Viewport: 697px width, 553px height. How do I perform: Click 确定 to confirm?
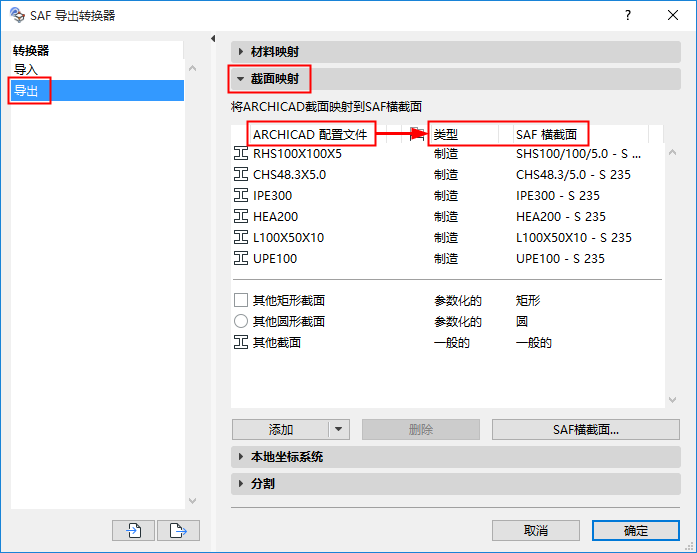click(636, 530)
